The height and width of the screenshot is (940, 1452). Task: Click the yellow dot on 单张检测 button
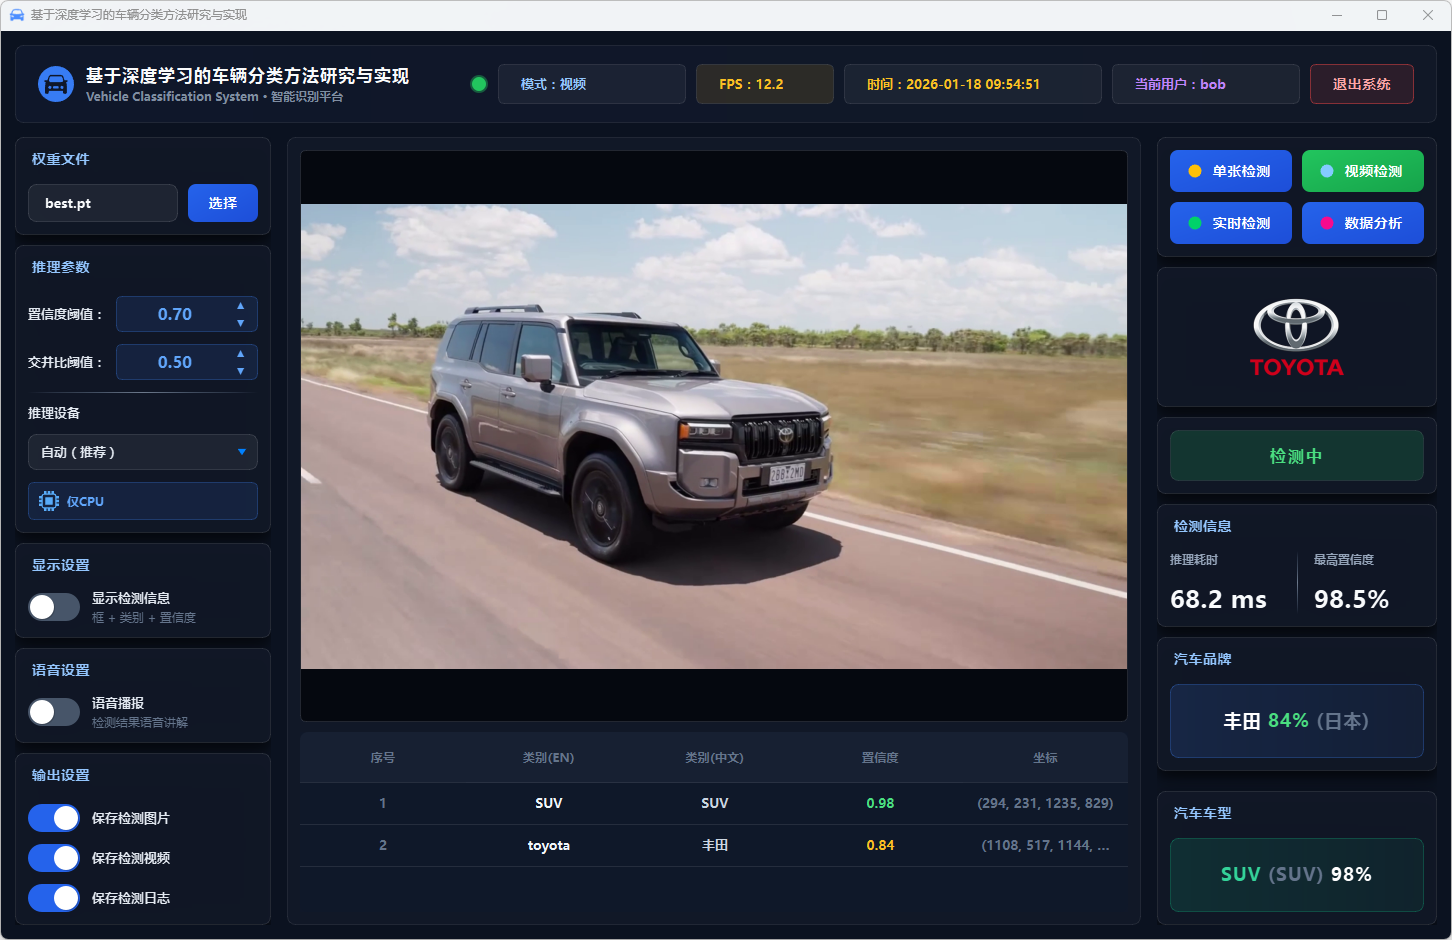click(x=1194, y=171)
